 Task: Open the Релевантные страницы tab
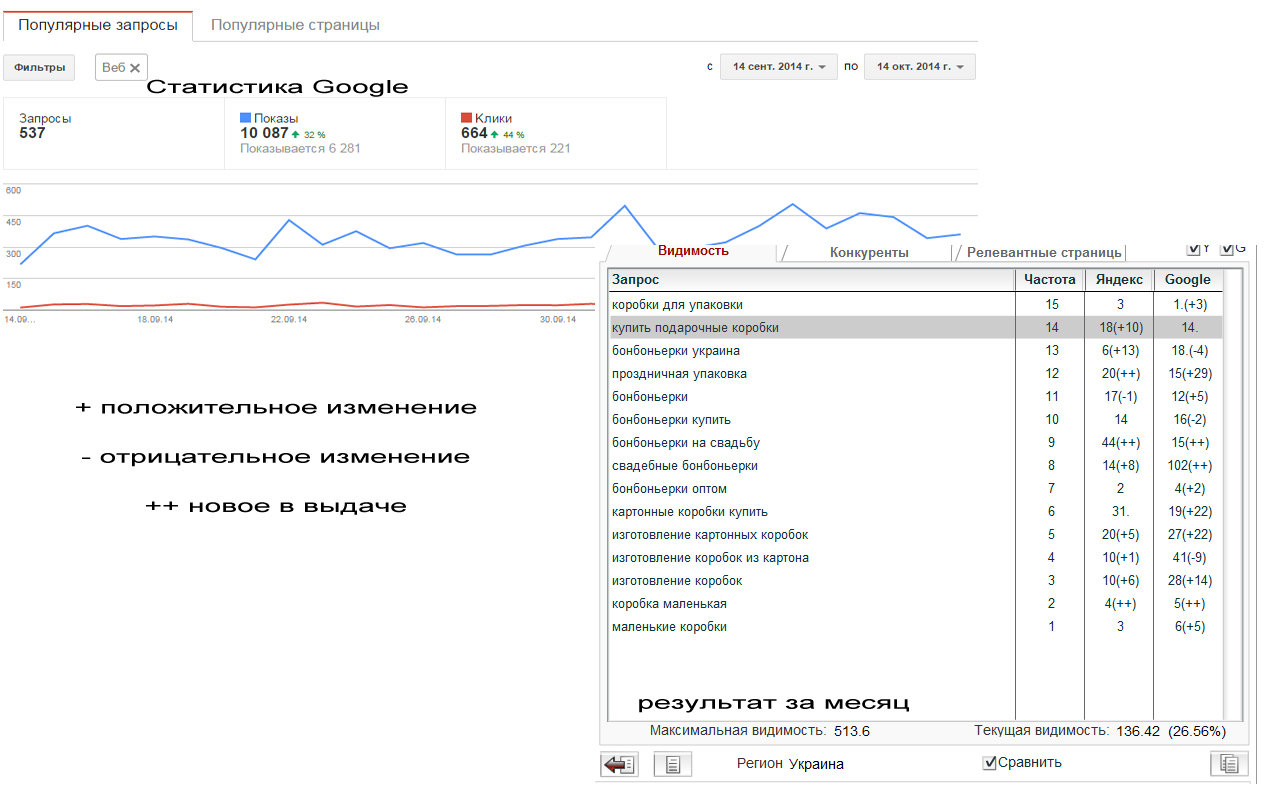click(1044, 253)
